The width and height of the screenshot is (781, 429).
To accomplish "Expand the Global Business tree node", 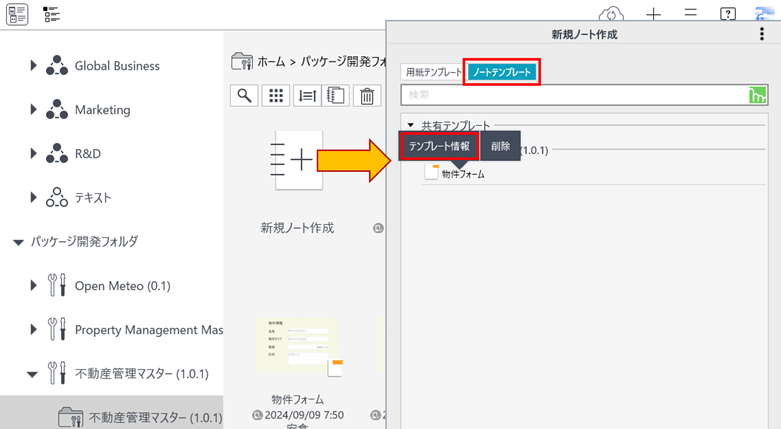I will [x=33, y=65].
